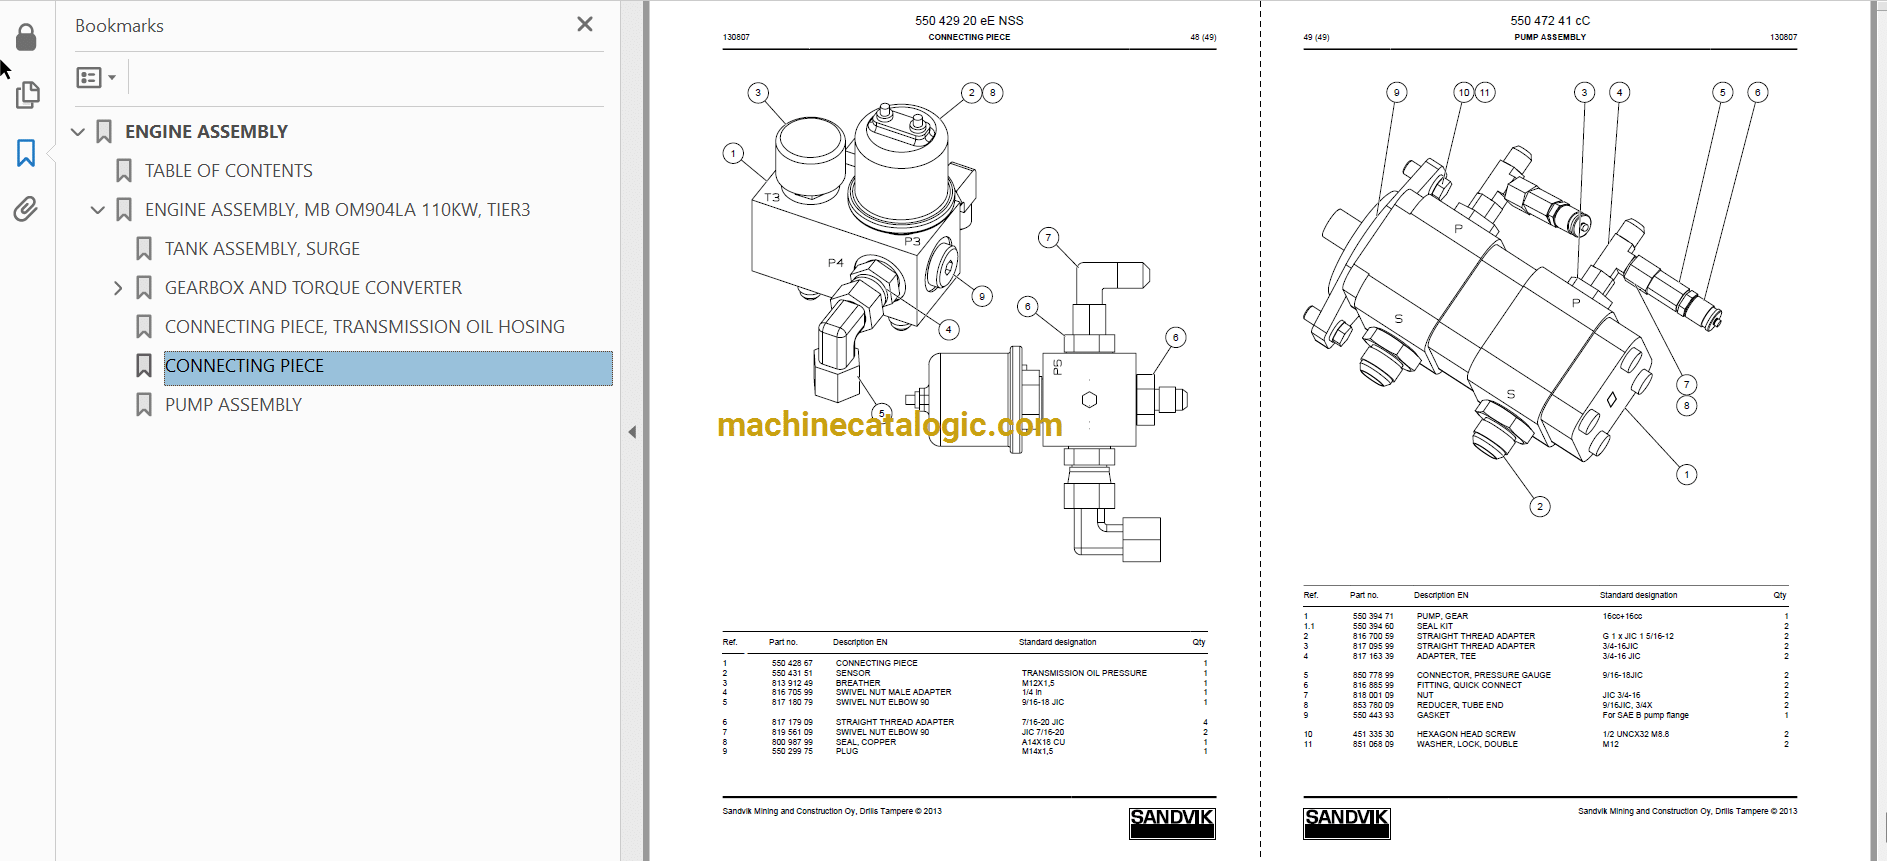Click 'SEAL KIT' row in pump parts table
1887x861 pixels.
coord(1546,626)
